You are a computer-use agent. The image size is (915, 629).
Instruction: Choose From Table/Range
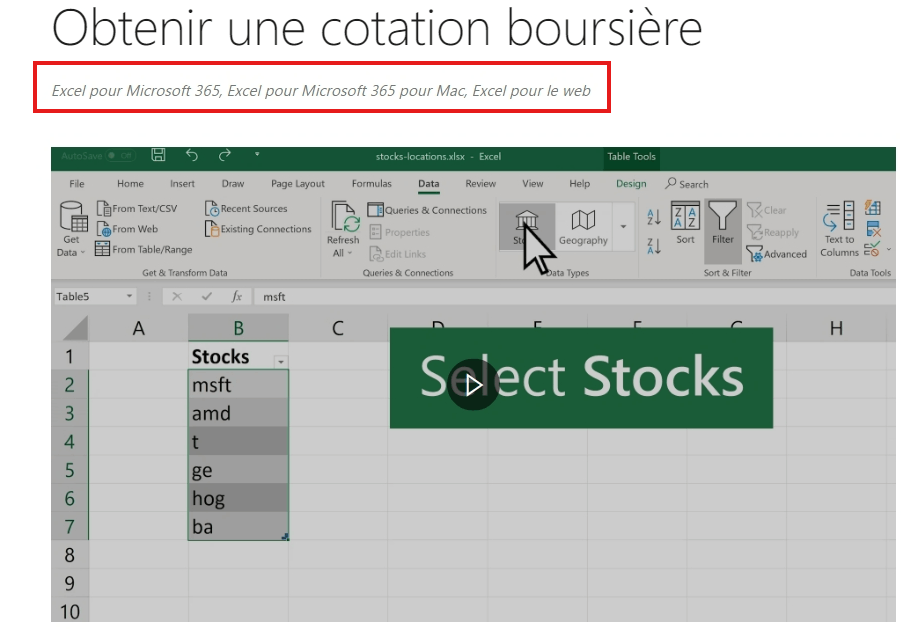click(144, 249)
